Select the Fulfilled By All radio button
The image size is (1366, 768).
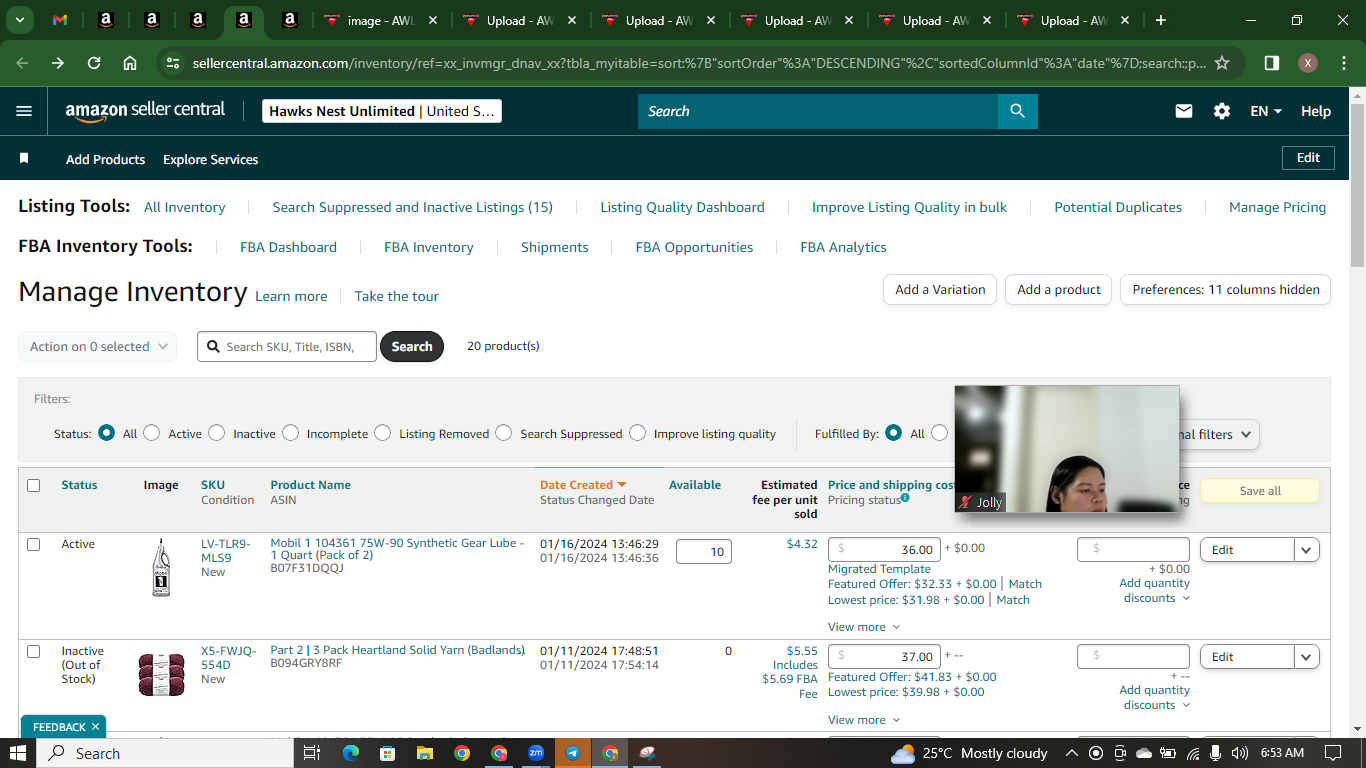coord(894,433)
